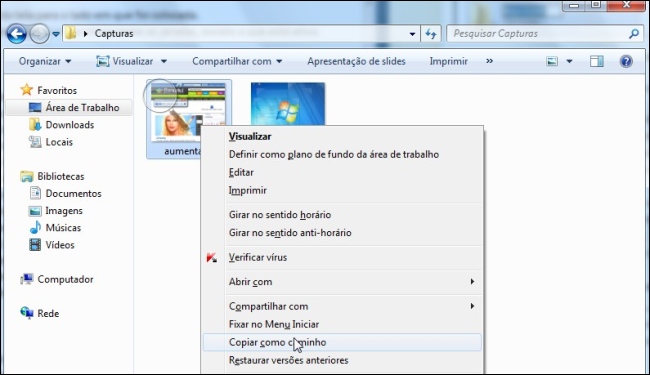This screenshot has height=375, width=650.
Task: Click the Imagens library icon
Action: click(35, 211)
